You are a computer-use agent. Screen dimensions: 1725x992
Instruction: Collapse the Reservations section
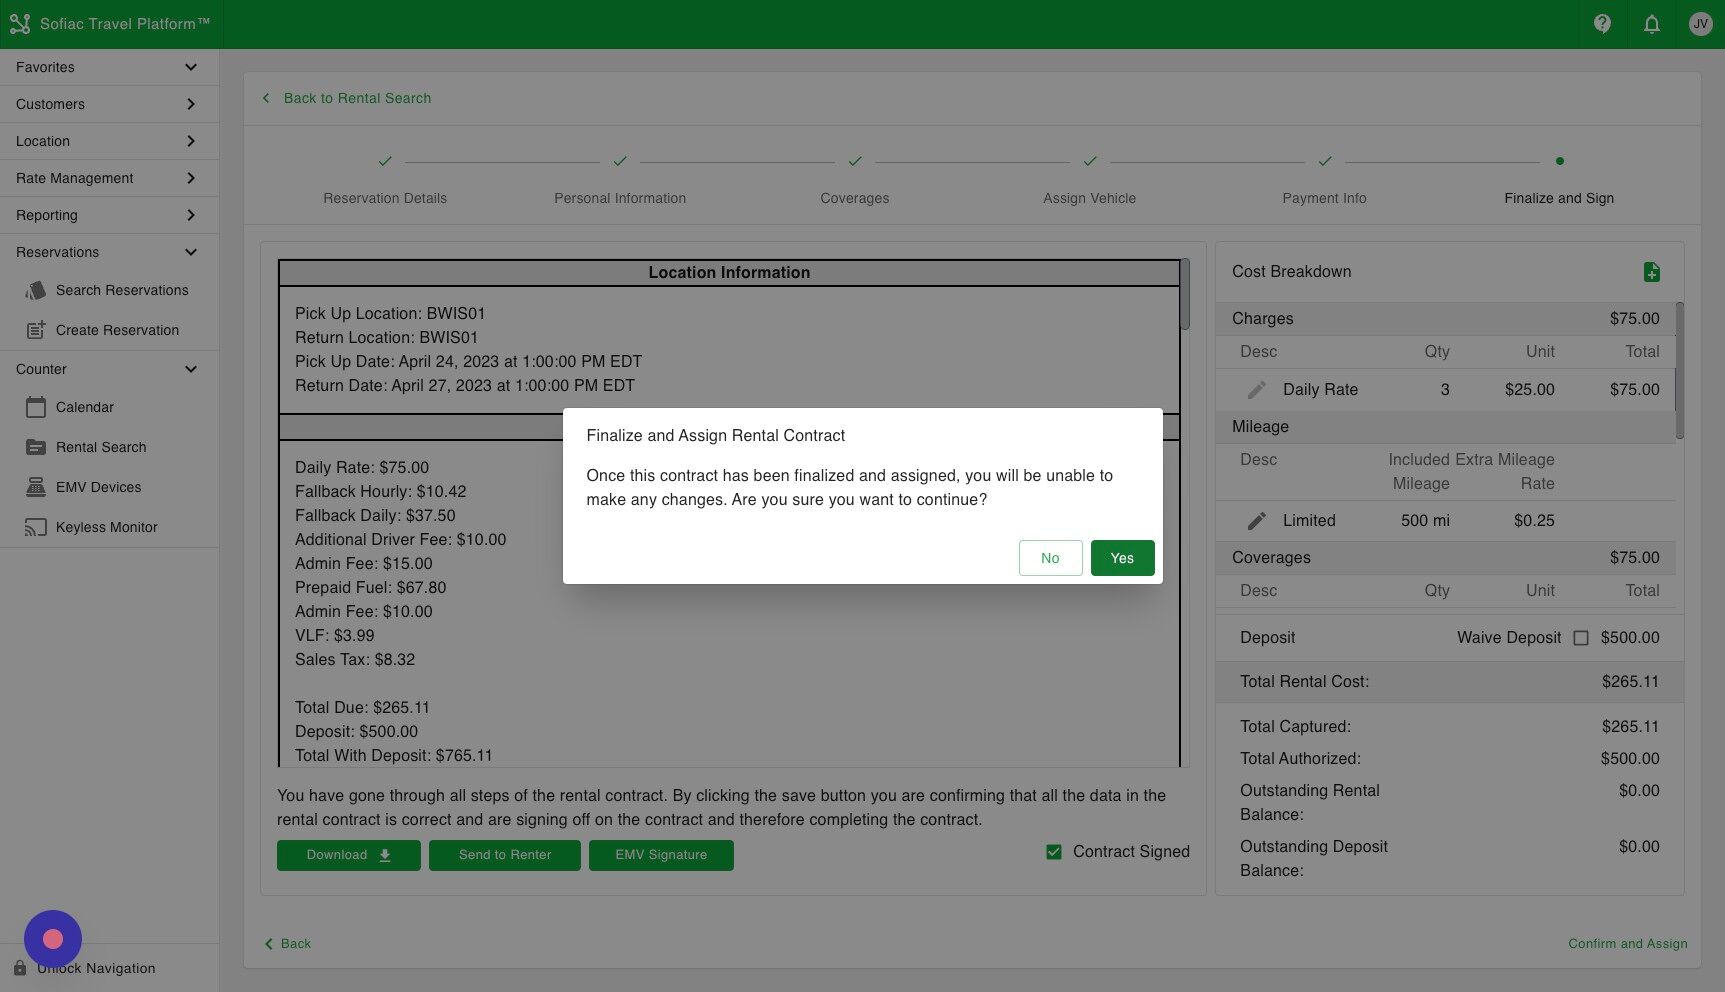(191, 251)
